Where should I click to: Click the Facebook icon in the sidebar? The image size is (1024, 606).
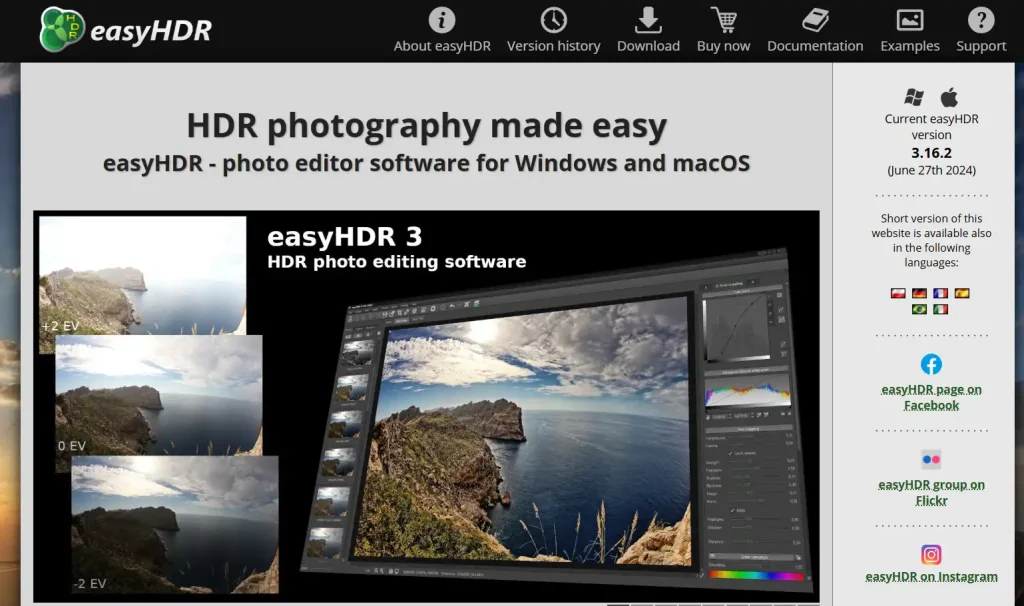tap(931, 364)
